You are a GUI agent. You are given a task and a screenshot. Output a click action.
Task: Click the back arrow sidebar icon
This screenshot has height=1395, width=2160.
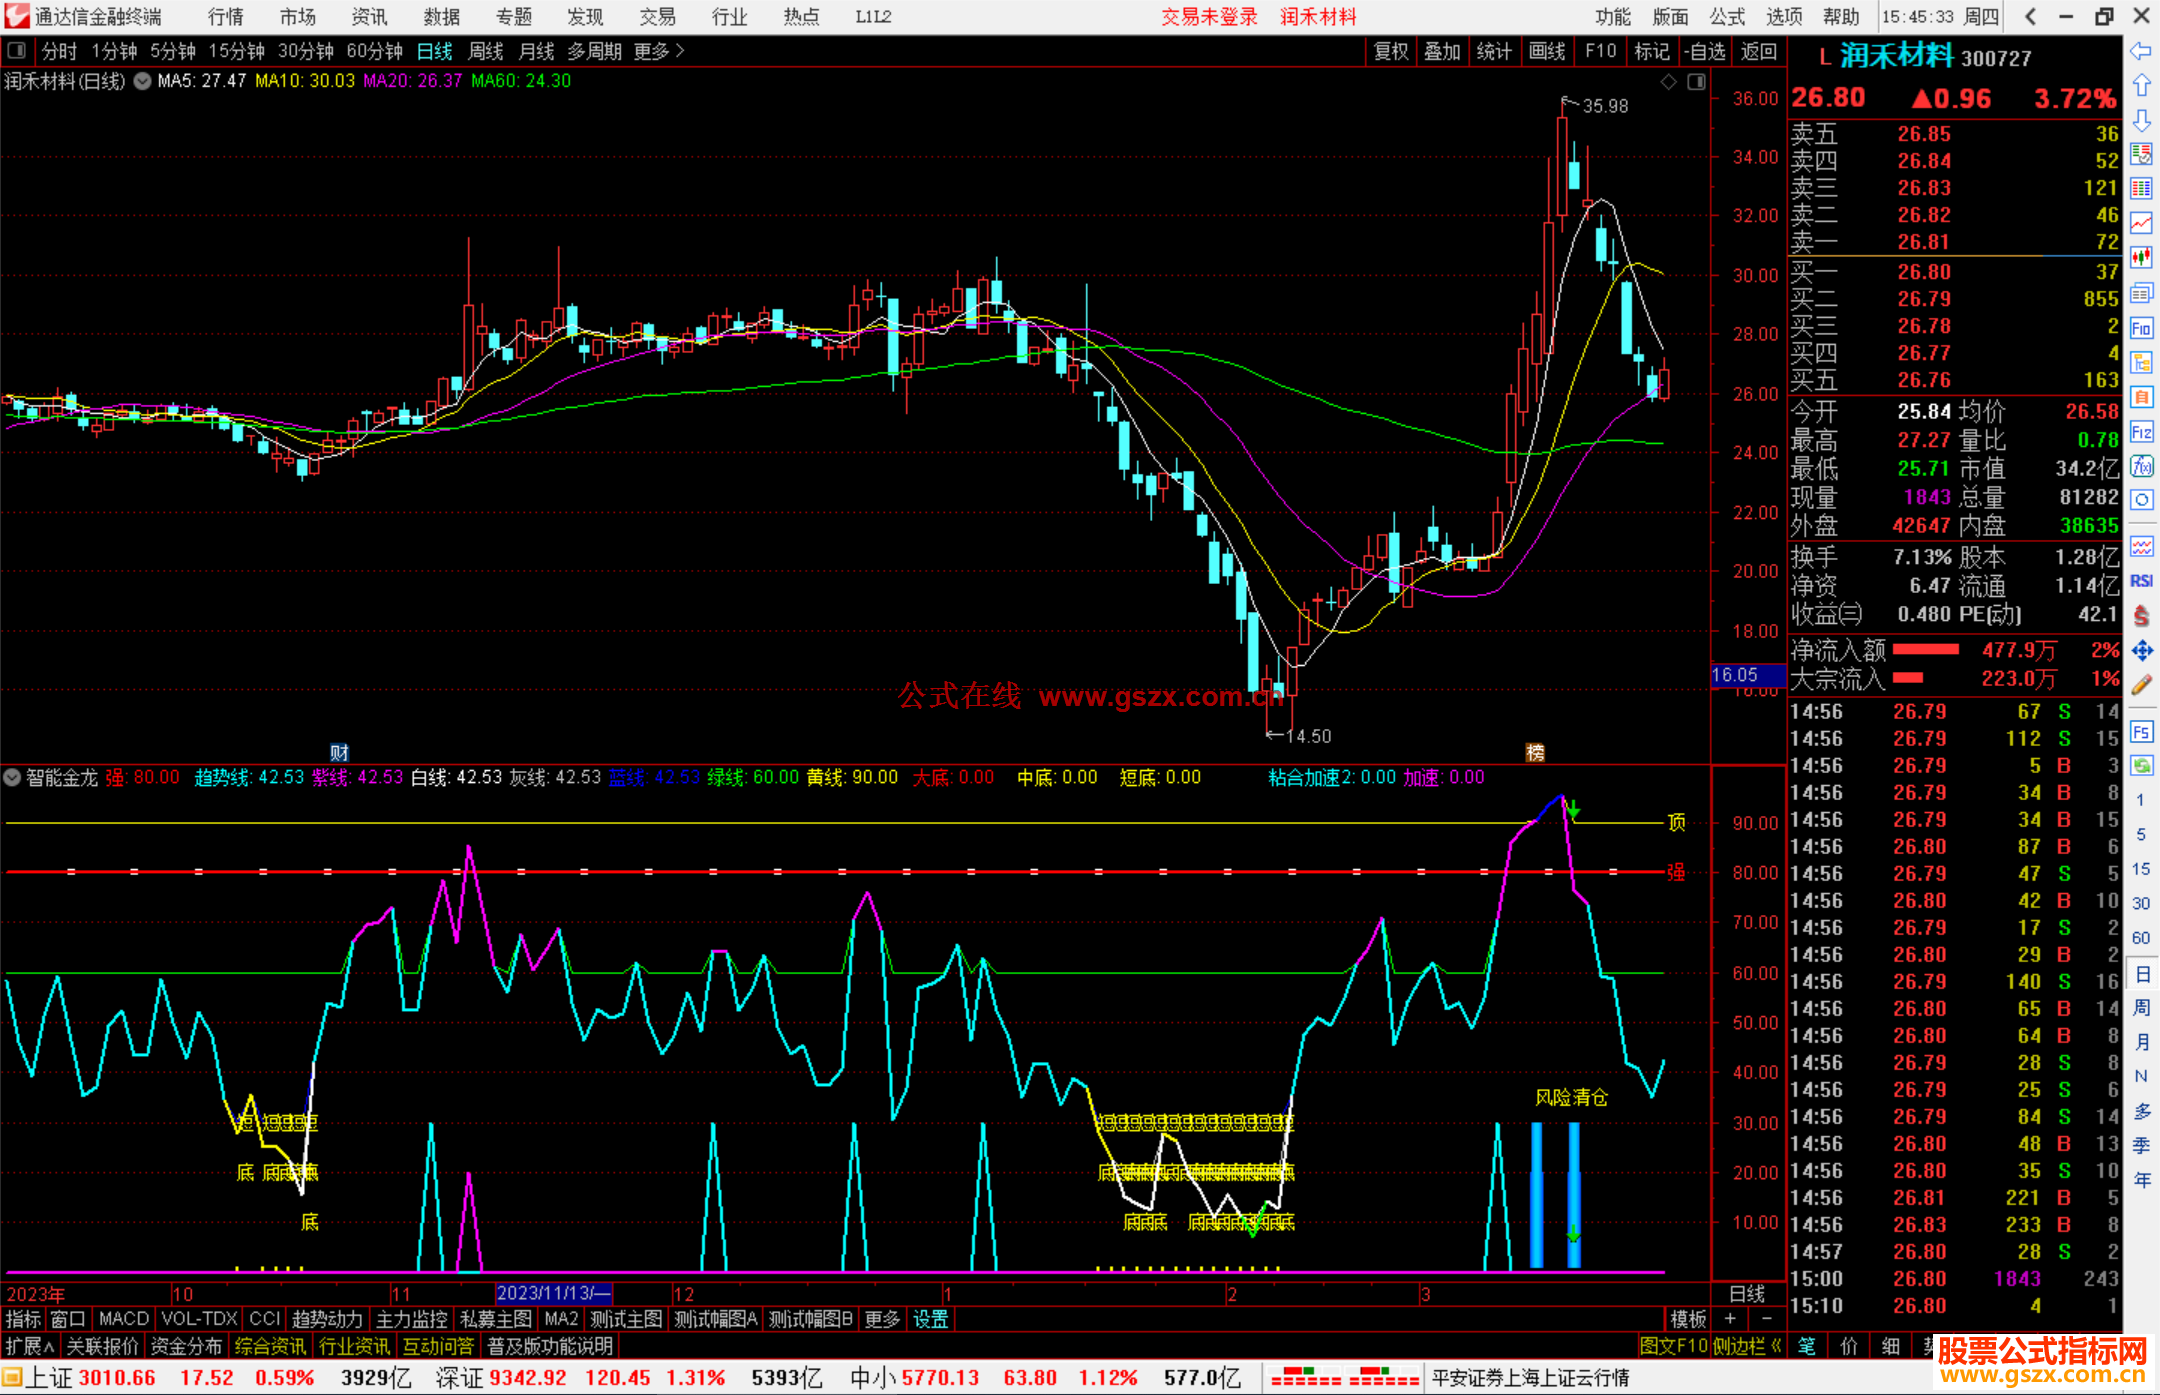tap(2141, 51)
